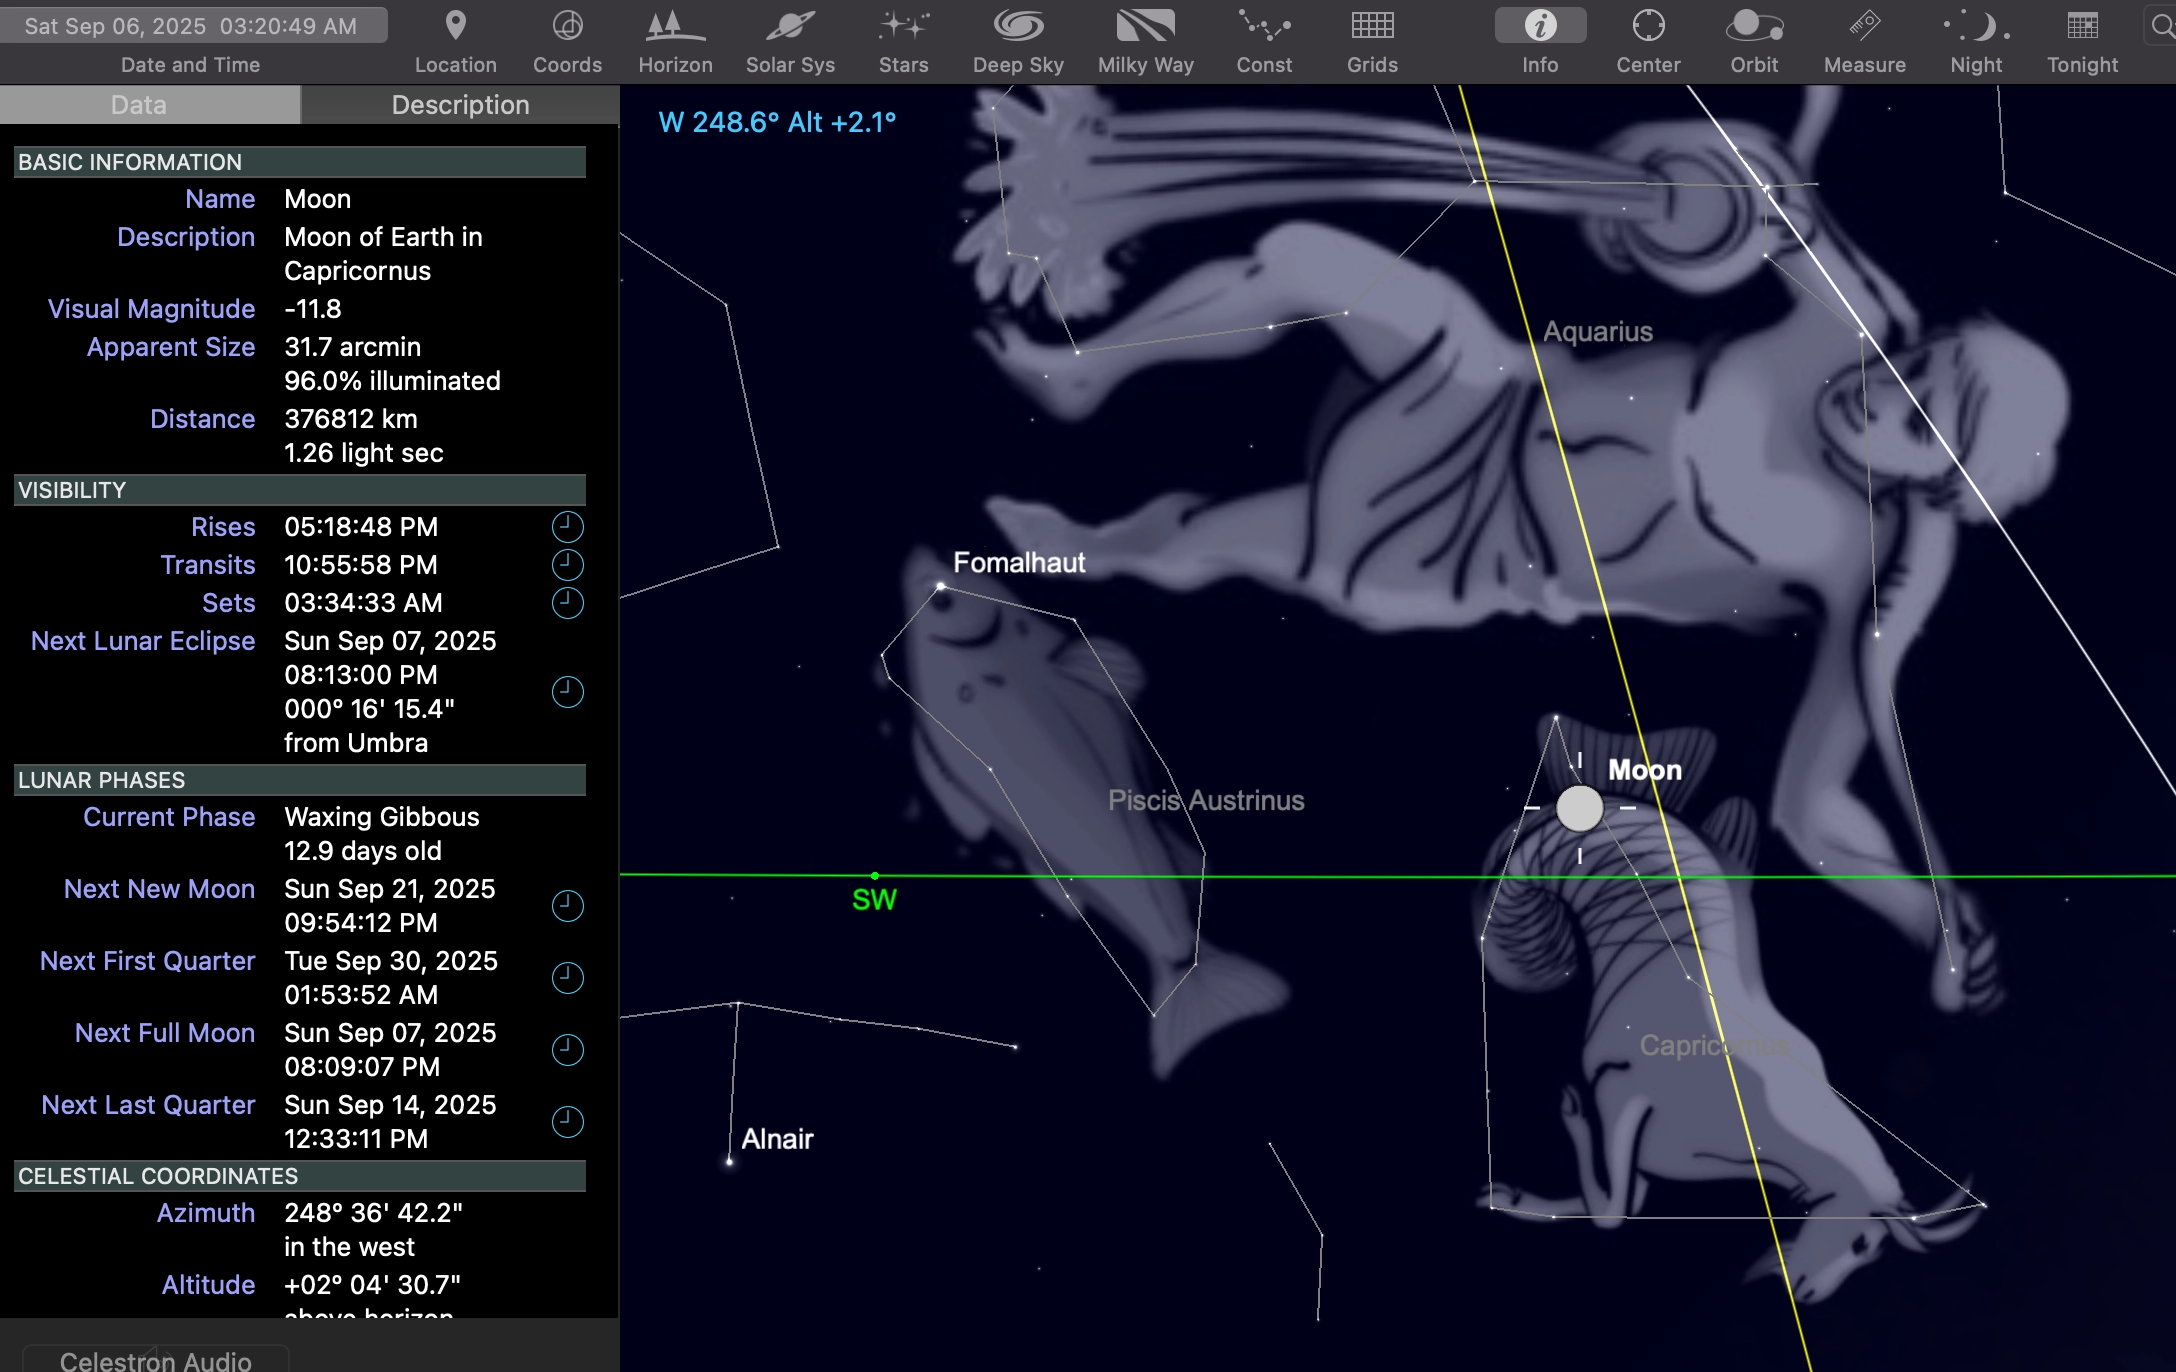Viewport: 2176px width, 1372px height.
Task: Click the Celestron Audio button
Action: (x=155, y=1360)
